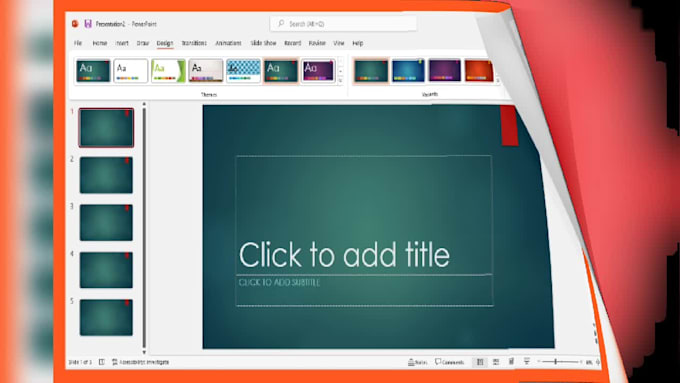
Task: Click the spell check book icon in status bar
Action: point(102,362)
